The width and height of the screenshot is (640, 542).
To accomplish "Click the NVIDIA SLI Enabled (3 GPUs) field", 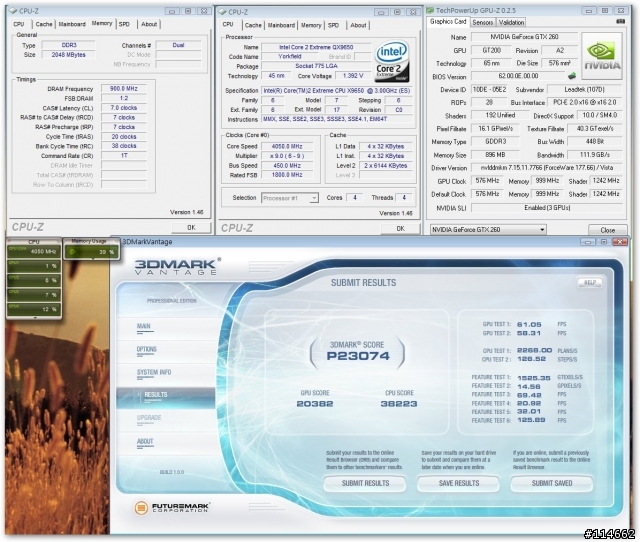I will (547, 208).
